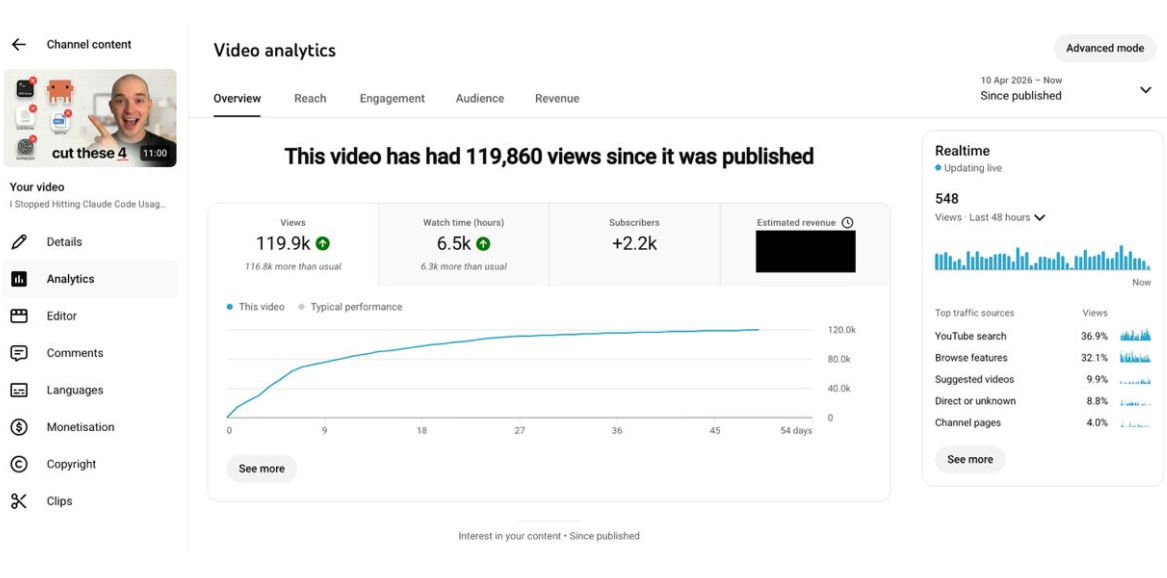Image resolution: width=1167 pixels, height=578 pixels.
Task: Click the back arrow beside Channel content
Action: [x=19, y=45]
